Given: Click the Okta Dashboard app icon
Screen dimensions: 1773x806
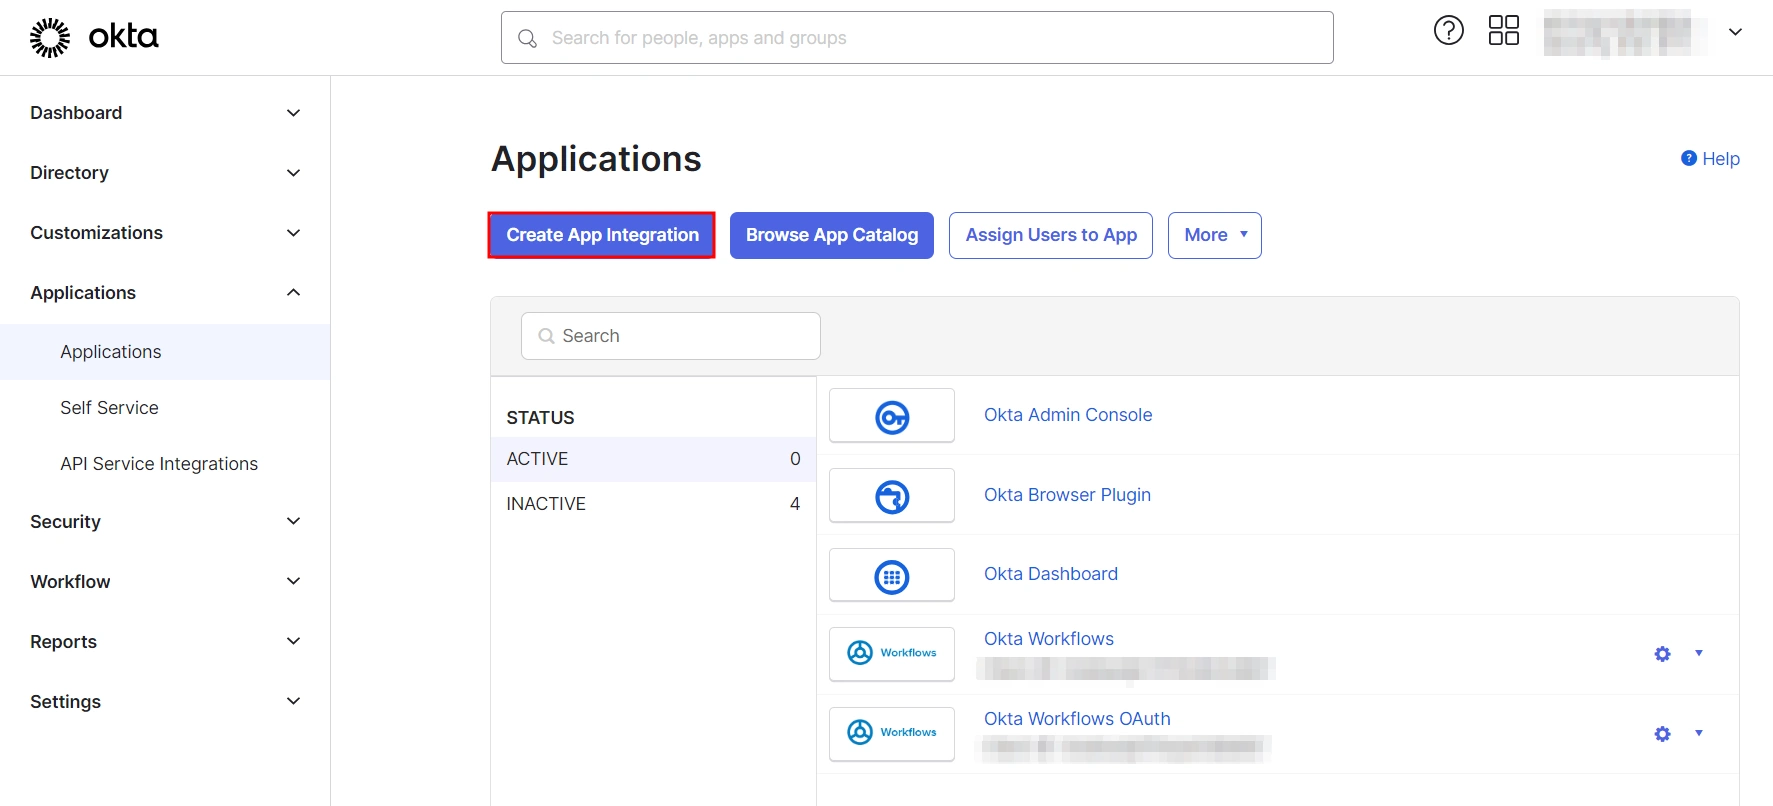Looking at the screenshot, I should click(x=892, y=576).
